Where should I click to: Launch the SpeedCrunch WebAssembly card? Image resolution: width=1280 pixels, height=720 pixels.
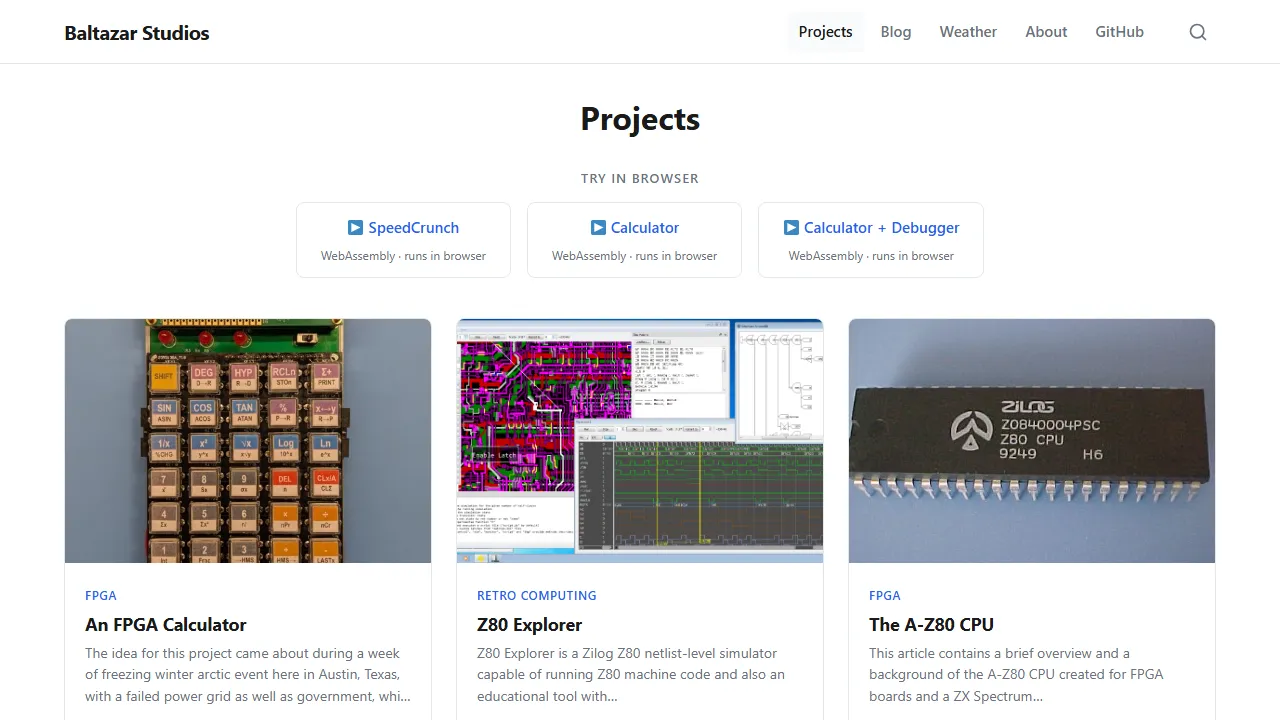tap(403, 240)
